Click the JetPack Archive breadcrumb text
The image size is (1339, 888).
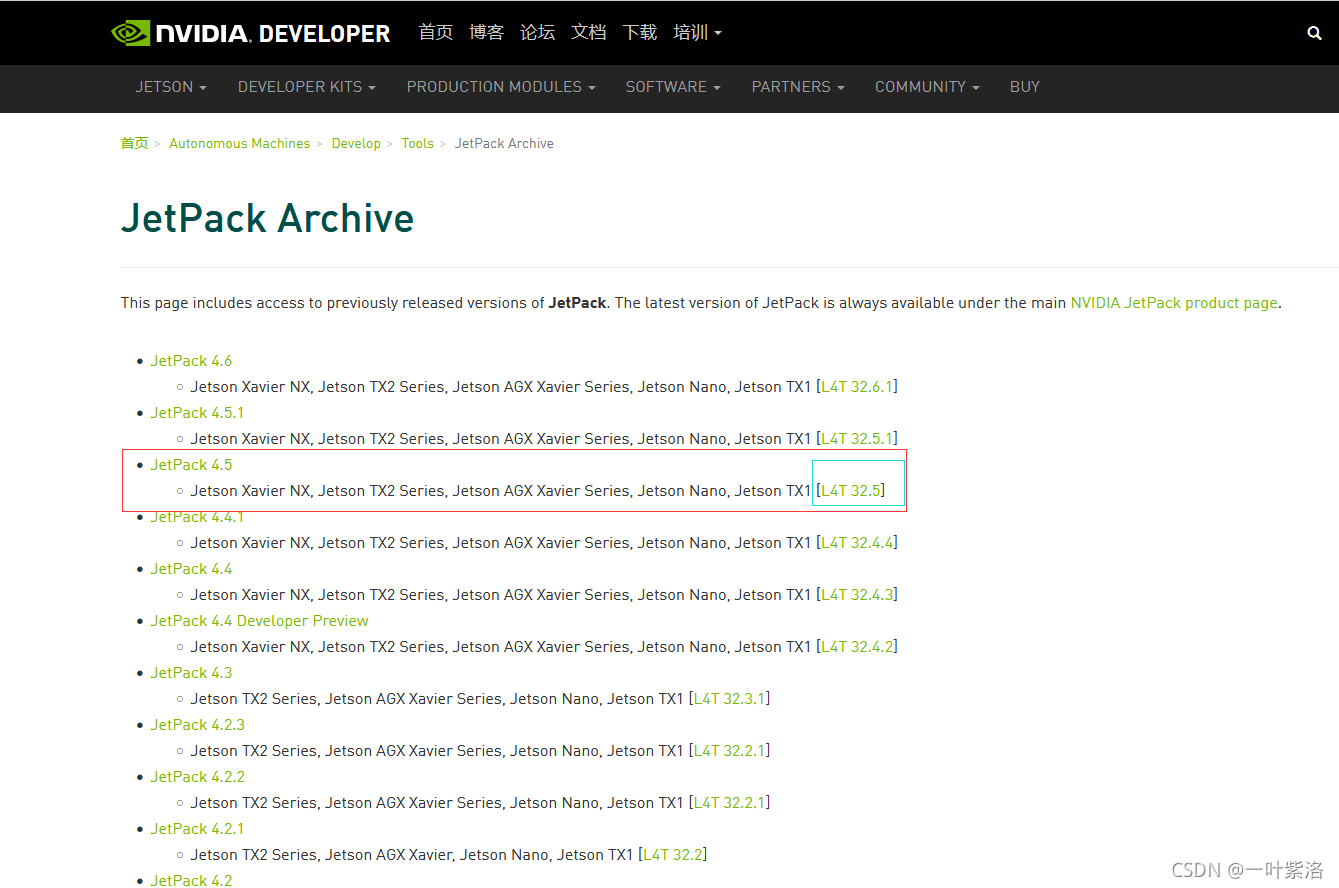coord(504,144)
